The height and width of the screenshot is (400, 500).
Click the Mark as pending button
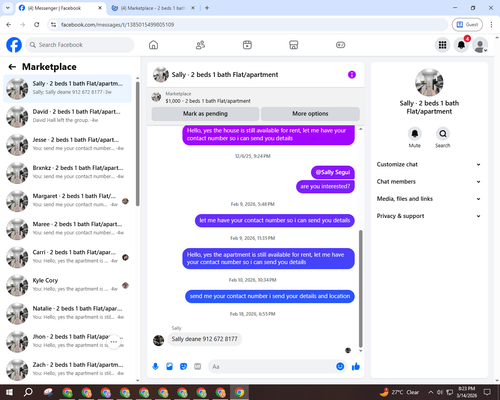tap(205, 114)
